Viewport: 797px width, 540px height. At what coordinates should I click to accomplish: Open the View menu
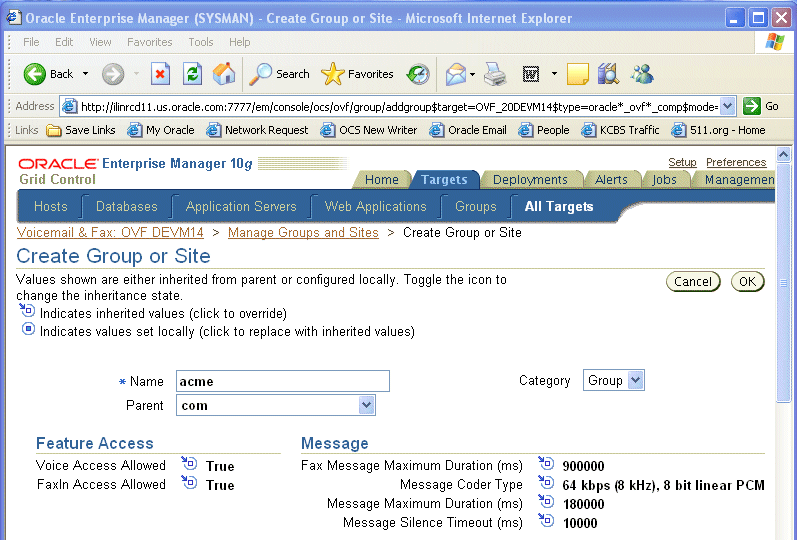point(100,42)
